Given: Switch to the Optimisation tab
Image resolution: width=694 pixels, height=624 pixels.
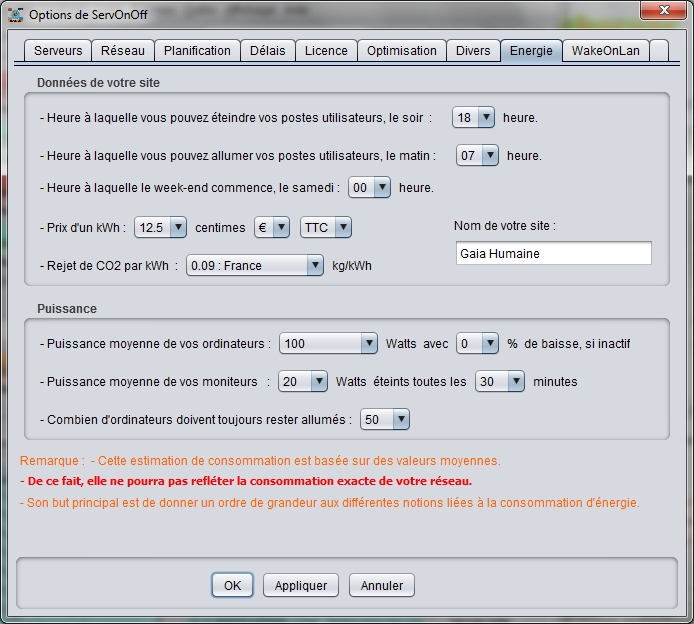Looking at the screenshot, I should click(401, 51).
